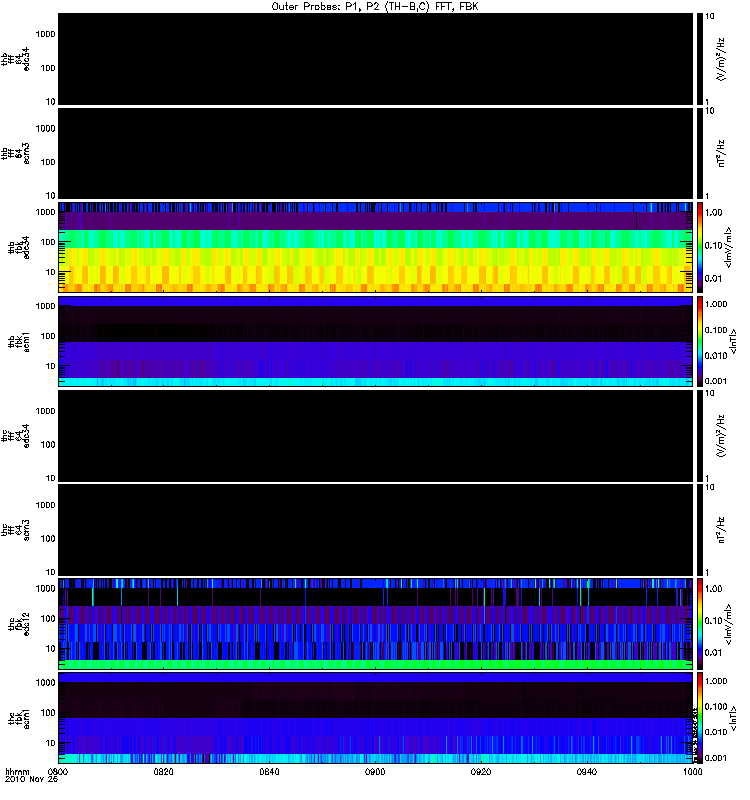The height and width of the screenshot is (800, 750).
Task: Click the '0820' time axis label
Action: [x=163, y=771]
